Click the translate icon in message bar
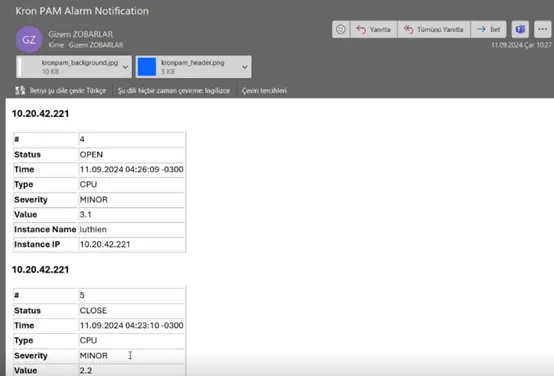The image size is (554, 376). click(x=20, y=90)
